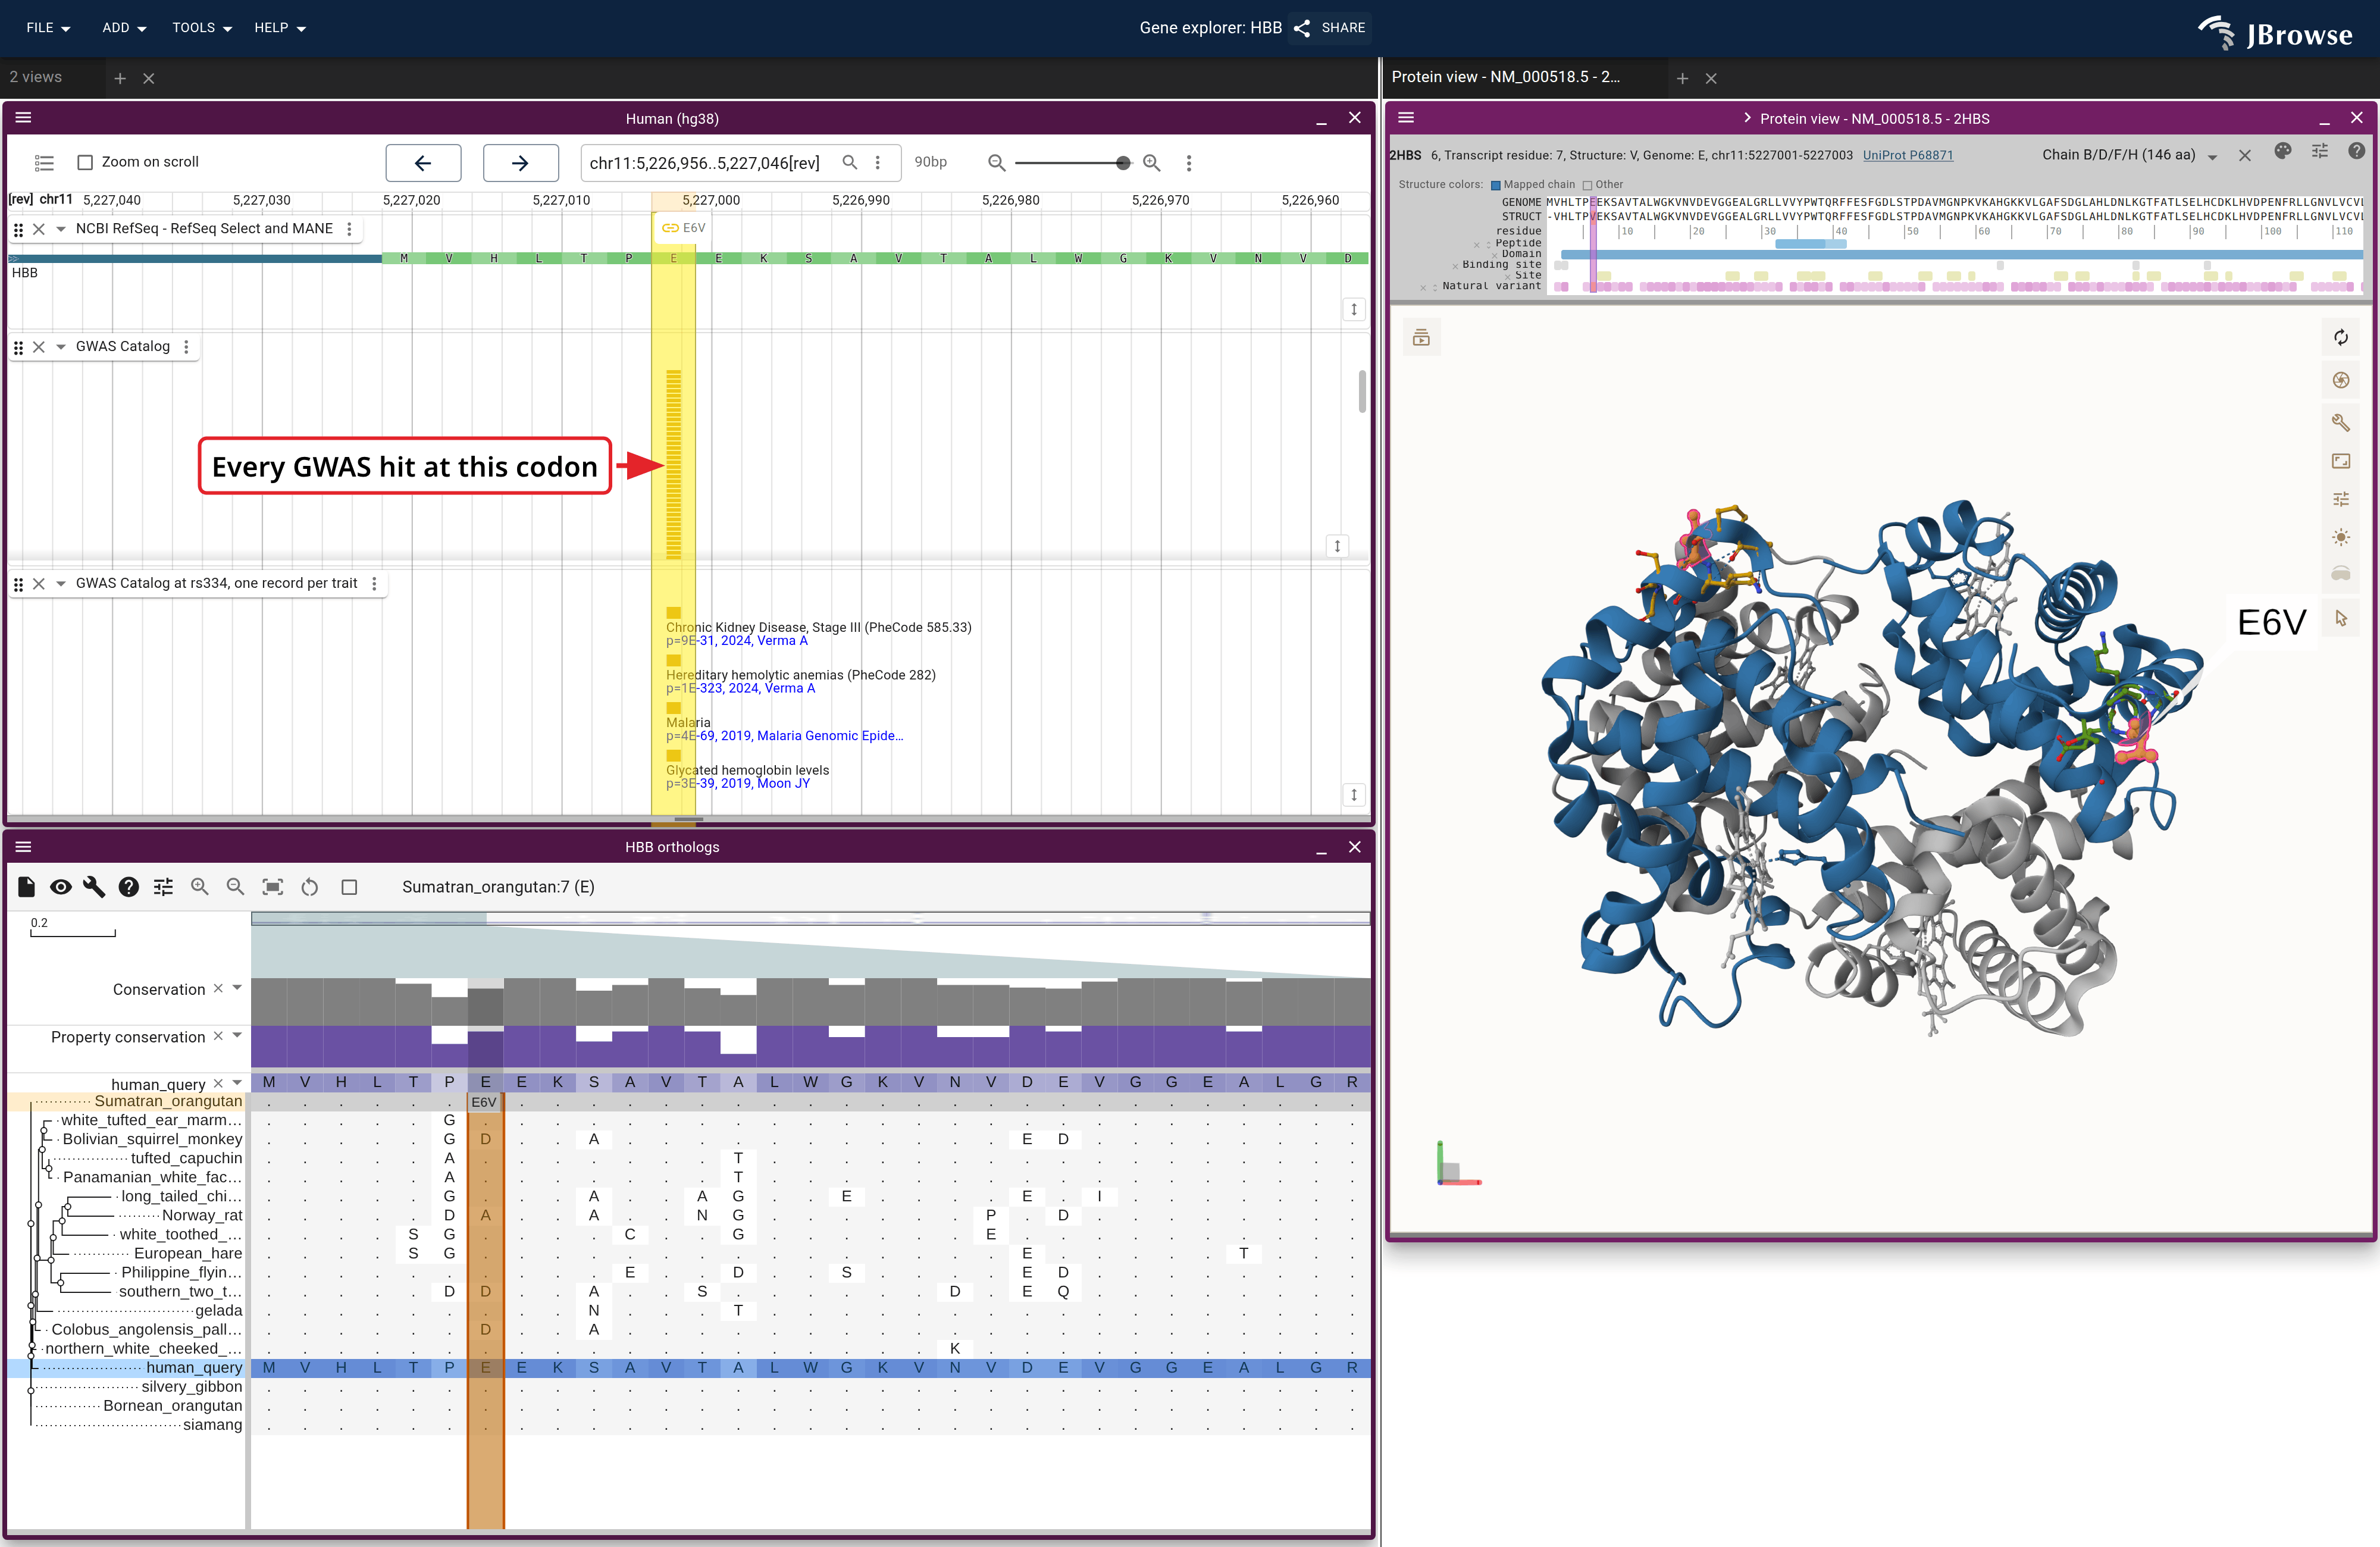Viewport: 2380px width, 1547px height.
Task: Expand NCBI RefSeq track dropdown arrow
Action: point(61,229)
